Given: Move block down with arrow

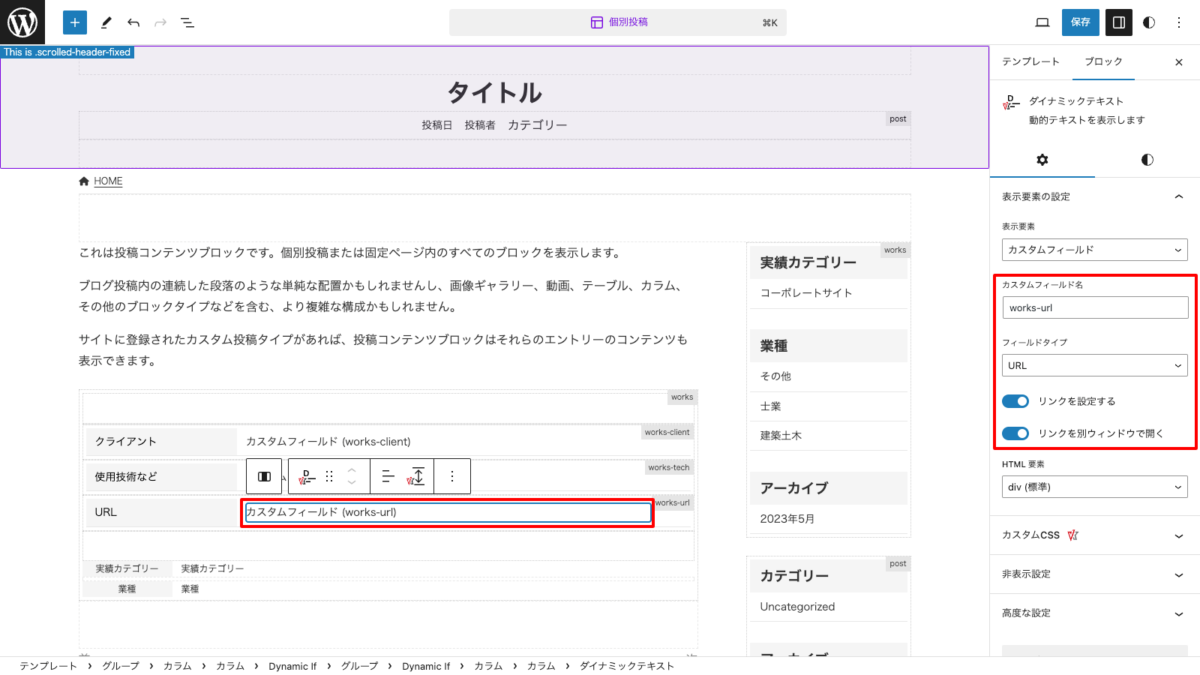Looking at the screenshot, I should (x=351, y=484).
